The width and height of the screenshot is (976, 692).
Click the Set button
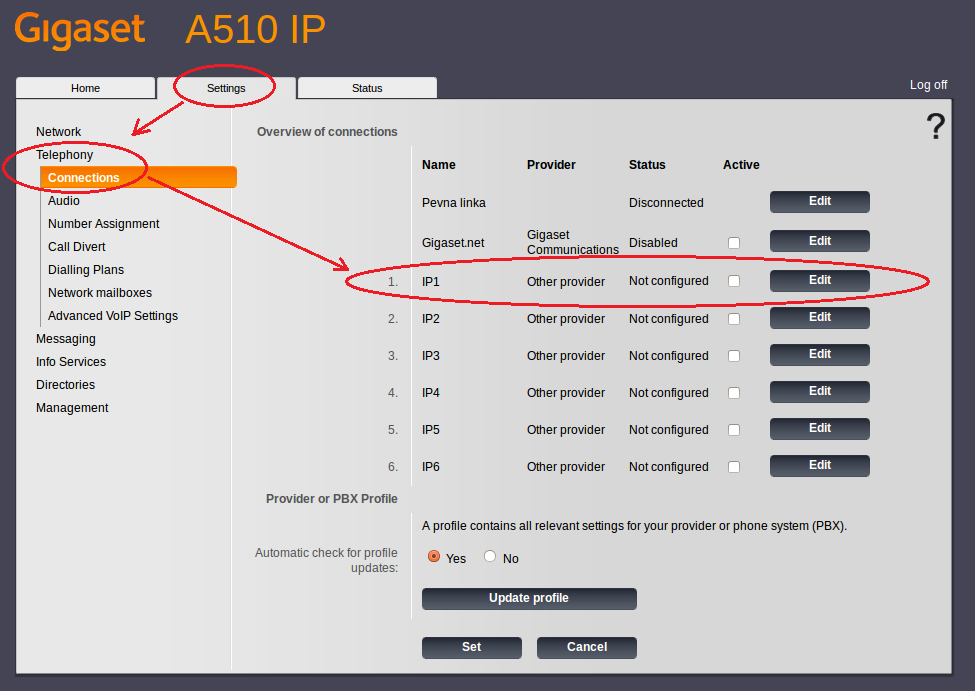[471, 648]
